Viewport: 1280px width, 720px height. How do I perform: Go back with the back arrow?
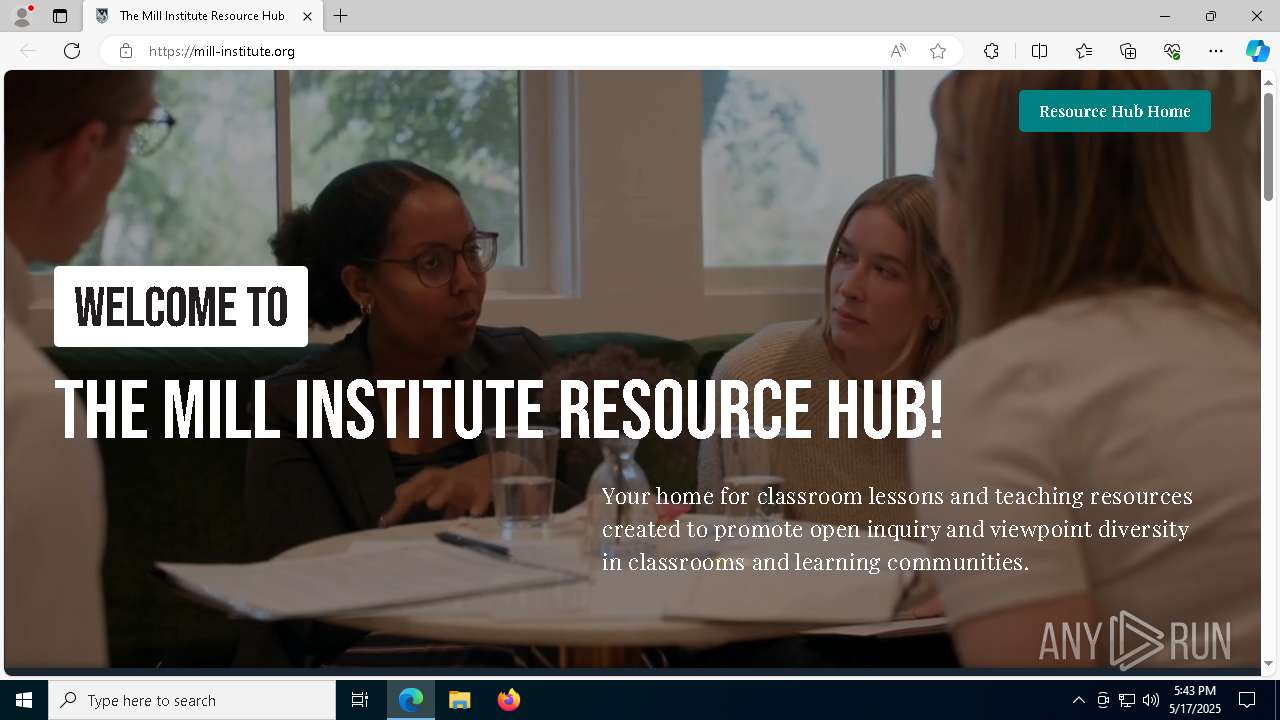click(28, 51)
